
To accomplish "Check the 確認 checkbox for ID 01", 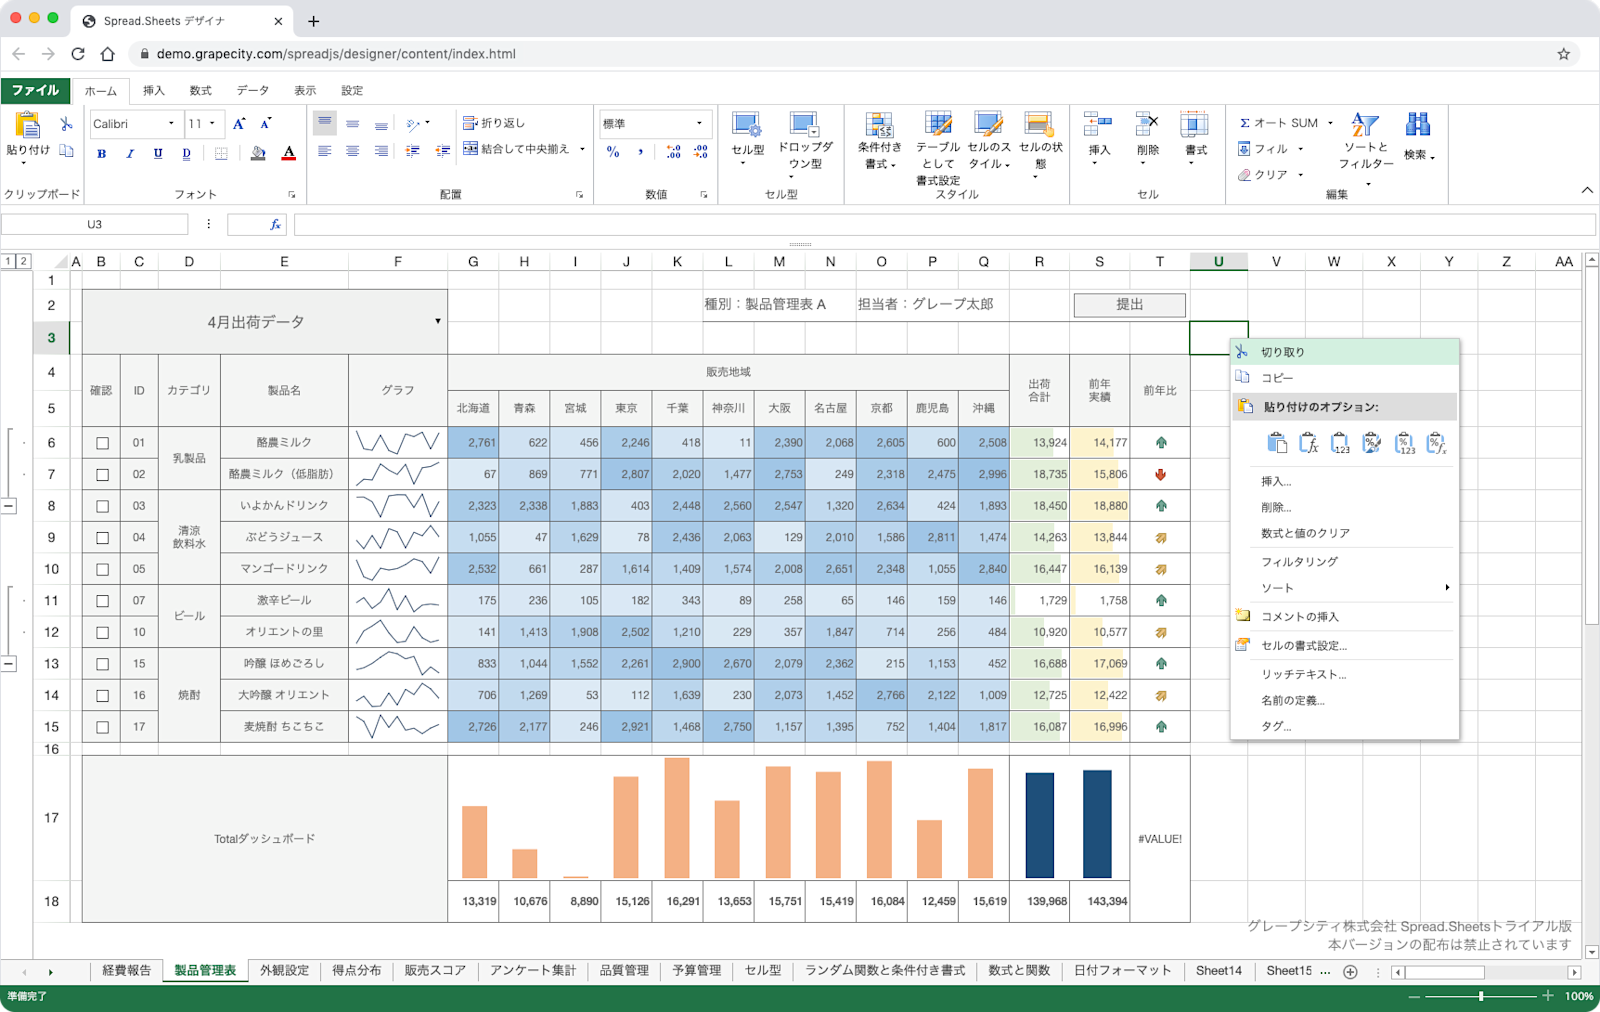I will point(102,443).
